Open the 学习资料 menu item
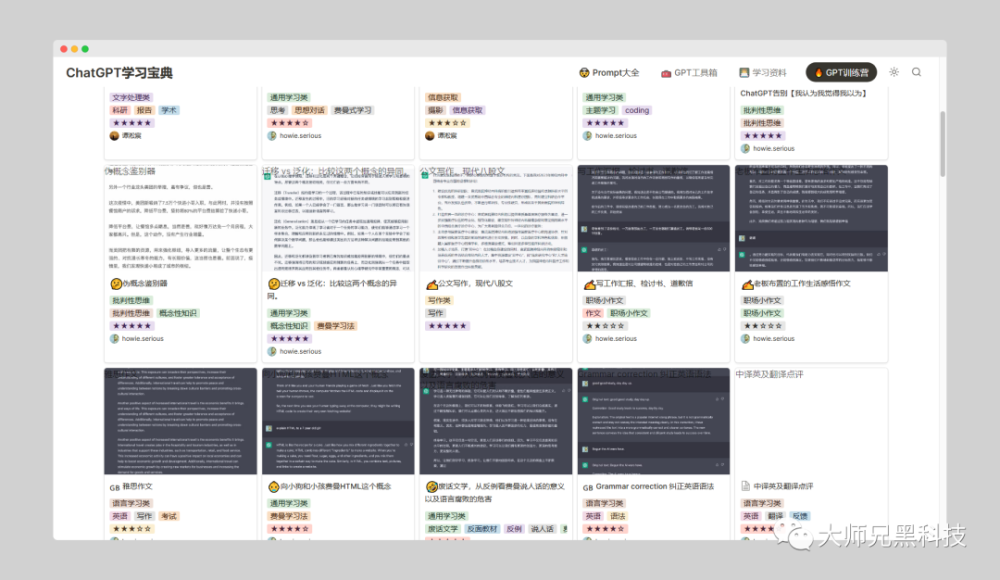 point(763,73)
